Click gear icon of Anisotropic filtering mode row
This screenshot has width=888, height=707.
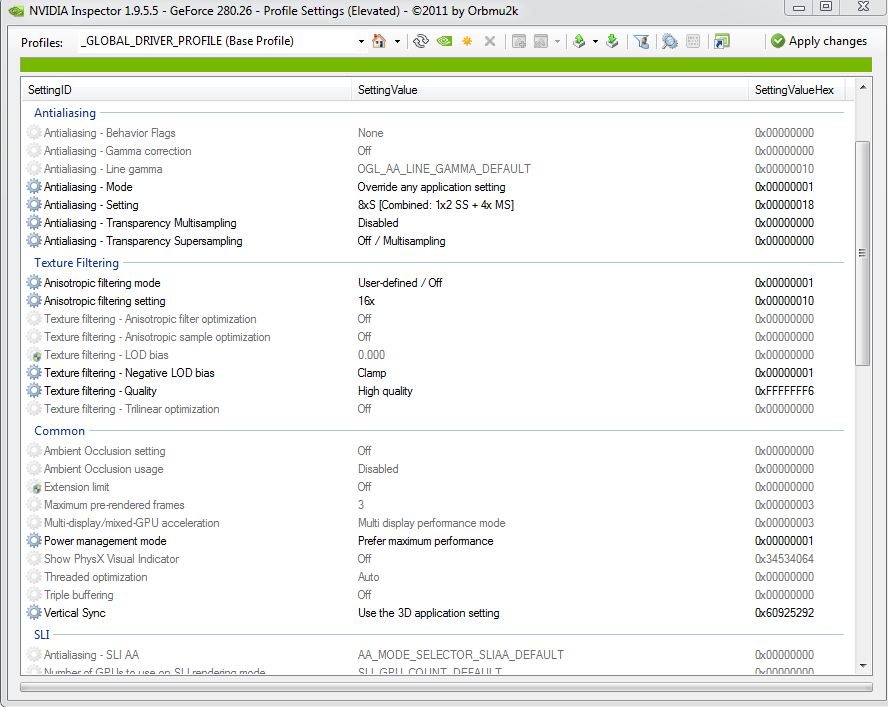click(x=34, y=282)
